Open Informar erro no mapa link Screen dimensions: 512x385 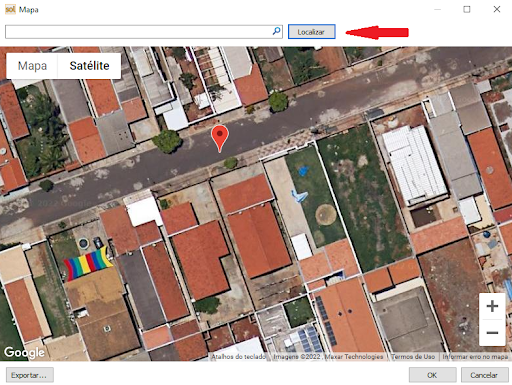pyautogui.click(x=475, y=357)
